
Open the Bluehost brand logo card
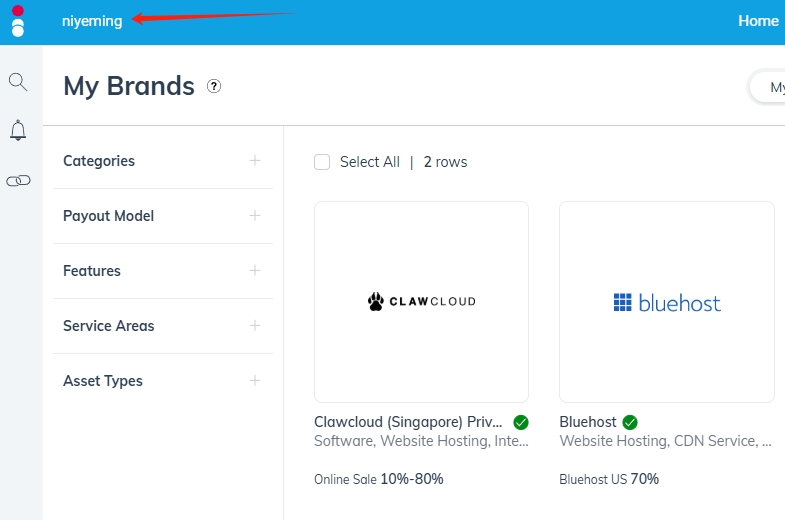pyautogui.click(x=667, y=302)
